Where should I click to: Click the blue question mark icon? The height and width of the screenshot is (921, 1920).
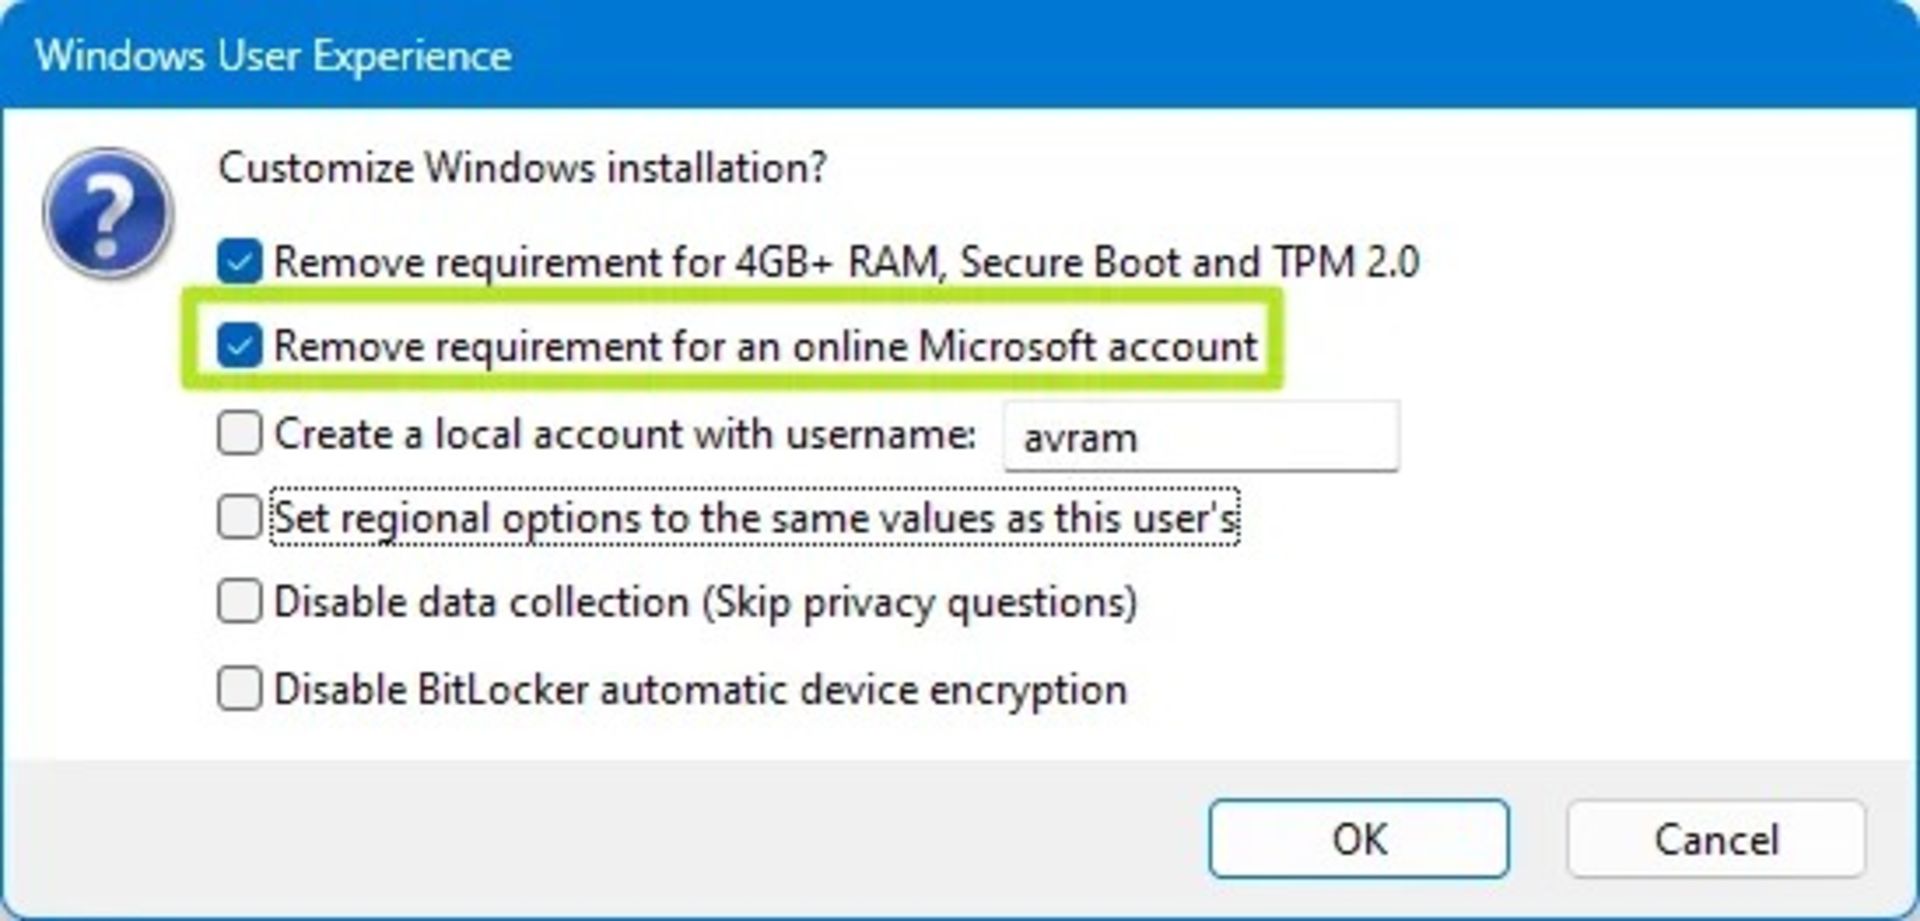click(108, 213)
